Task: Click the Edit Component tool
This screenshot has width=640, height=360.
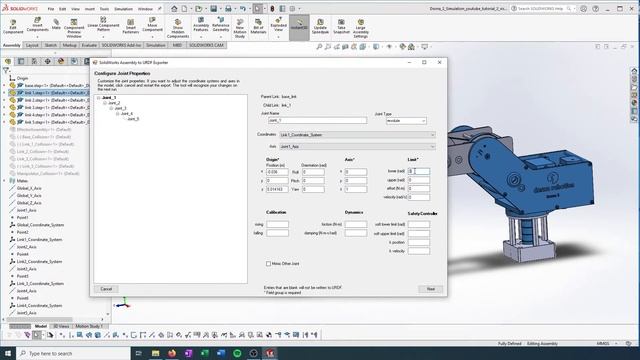Action: 13,27
